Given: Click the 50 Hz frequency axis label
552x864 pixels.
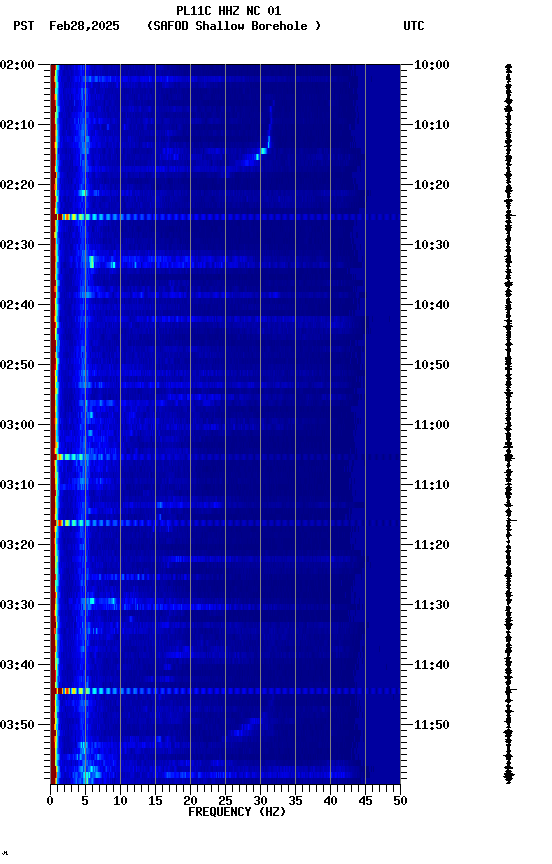Looking at the screenshot, I should pos(400,801).
